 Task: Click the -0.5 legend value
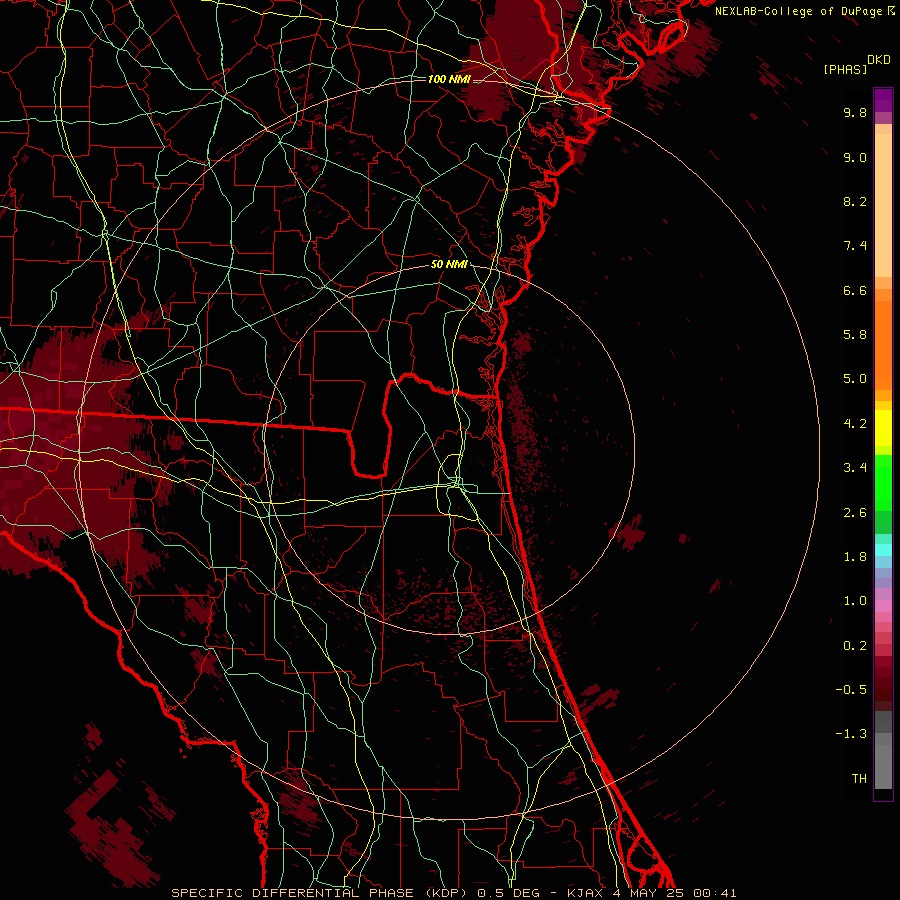click(x=851, y=690)
